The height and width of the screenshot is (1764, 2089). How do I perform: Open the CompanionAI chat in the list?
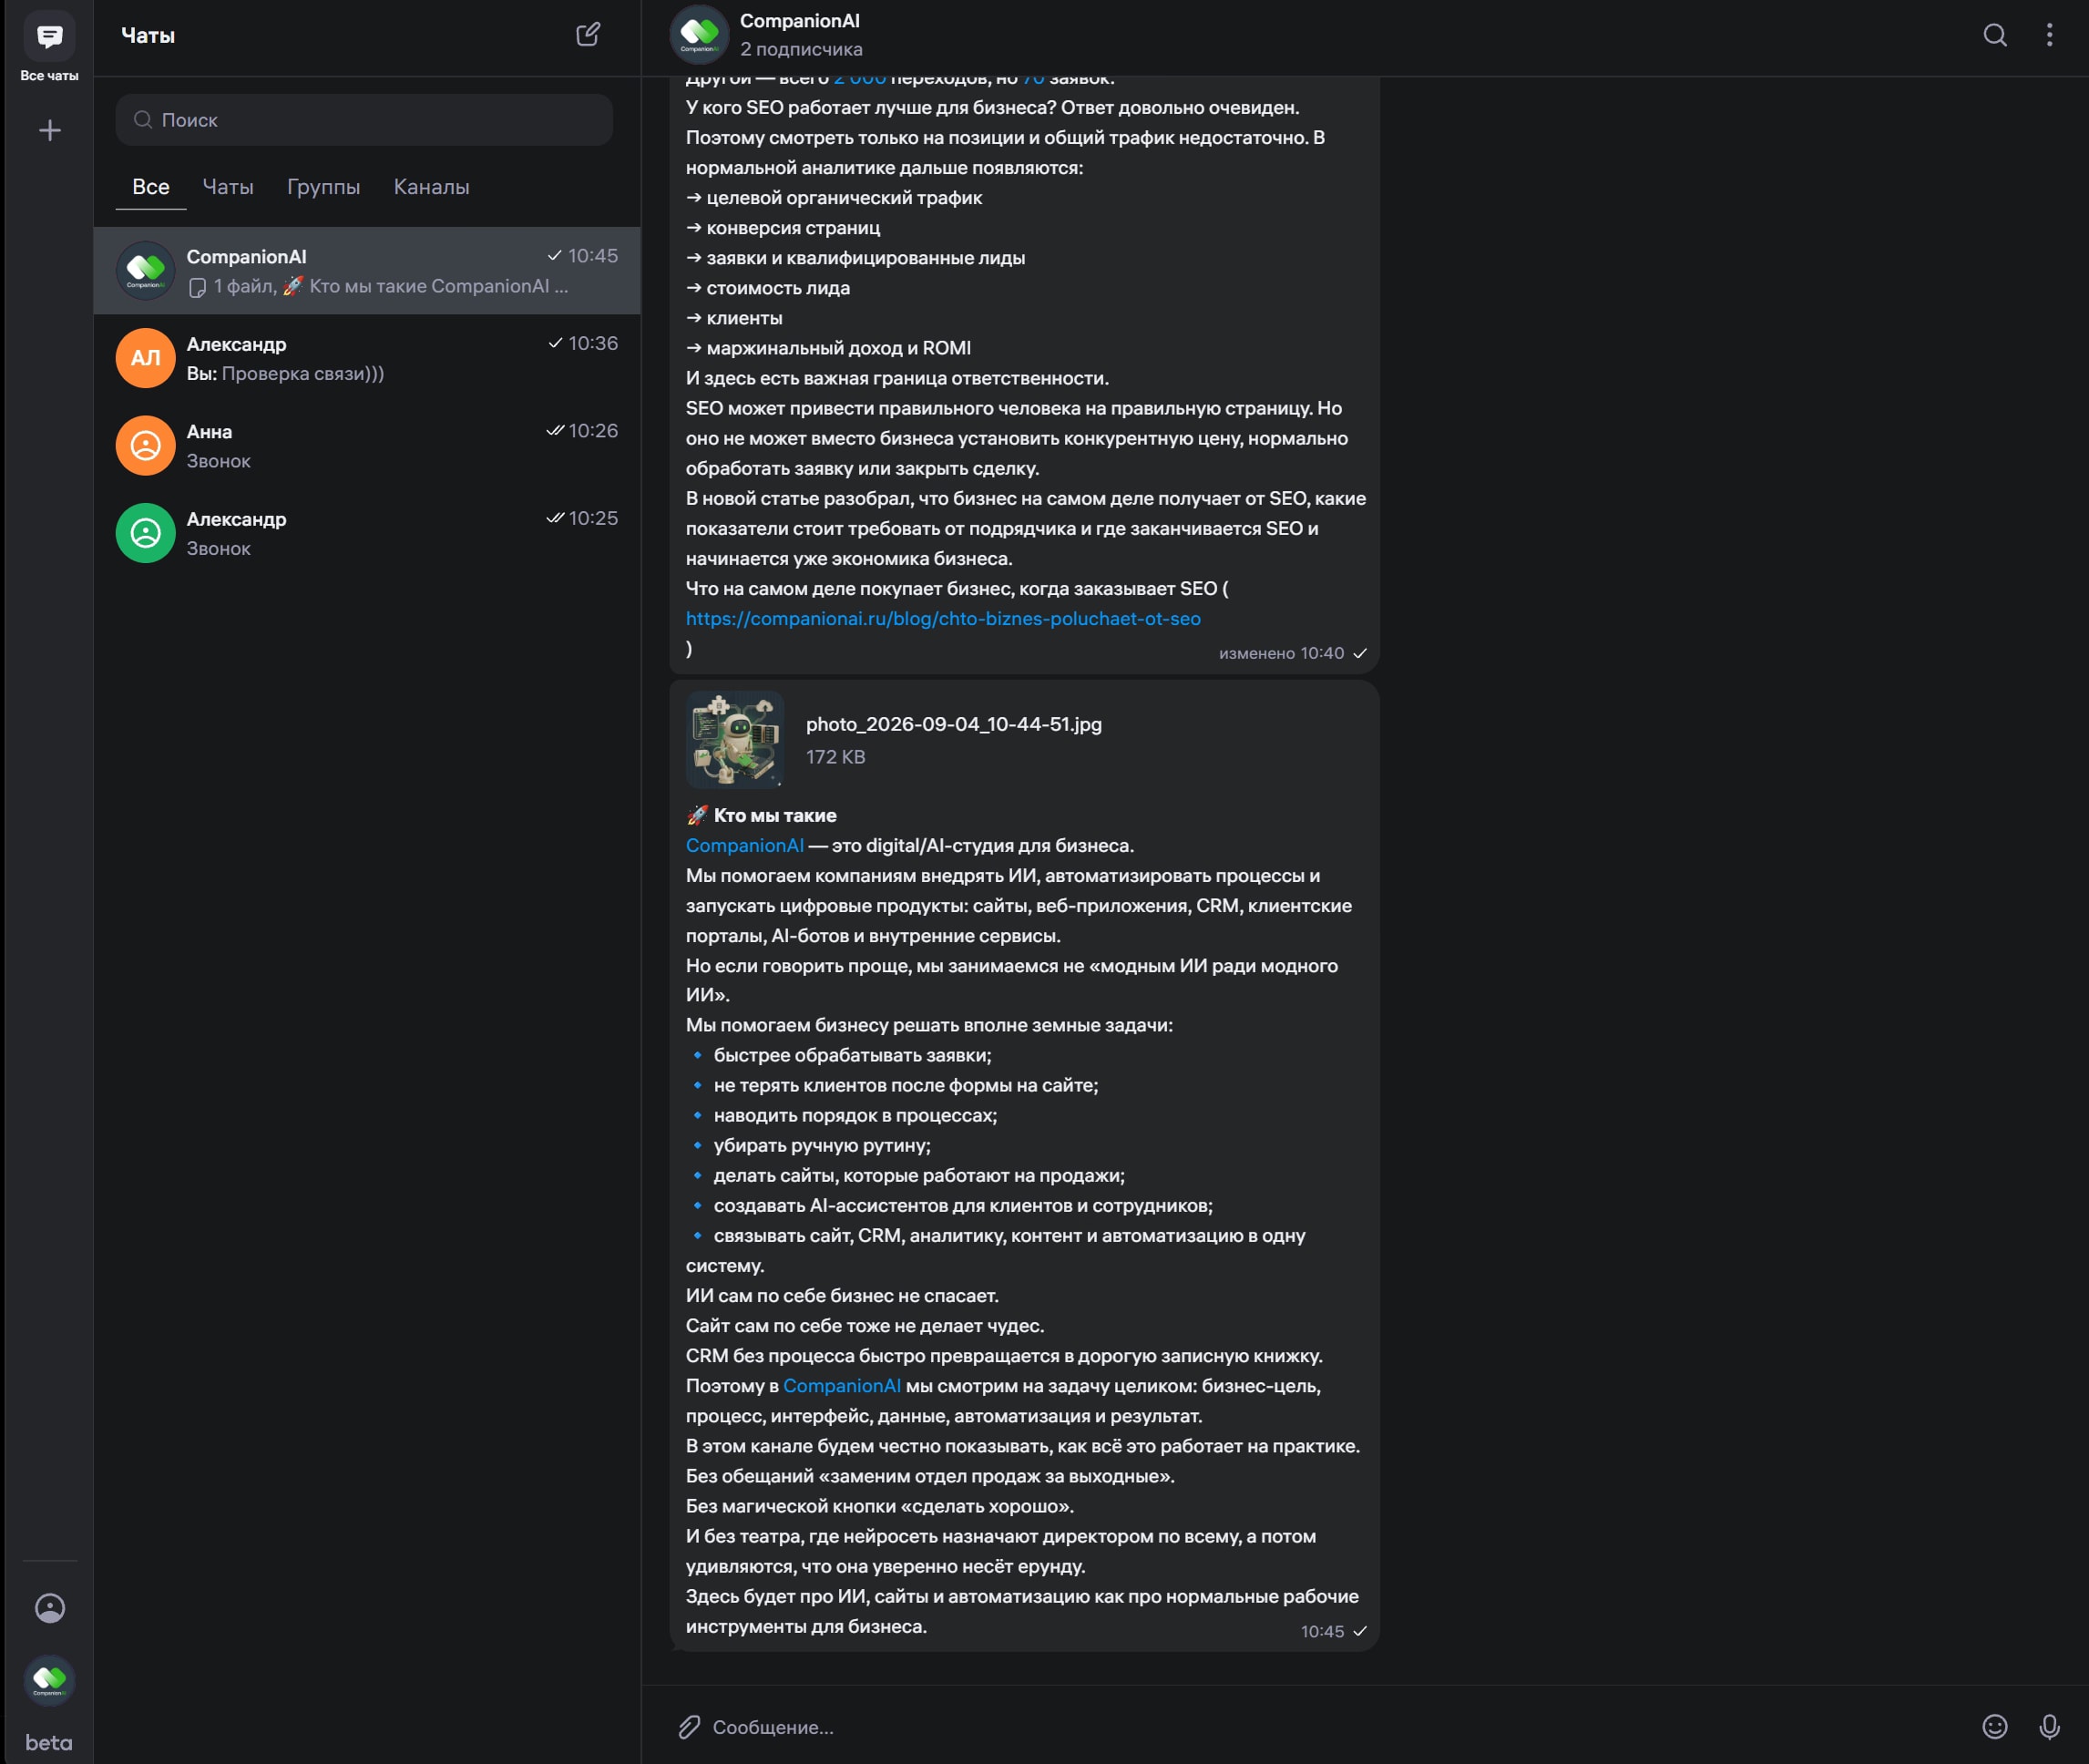367,270
